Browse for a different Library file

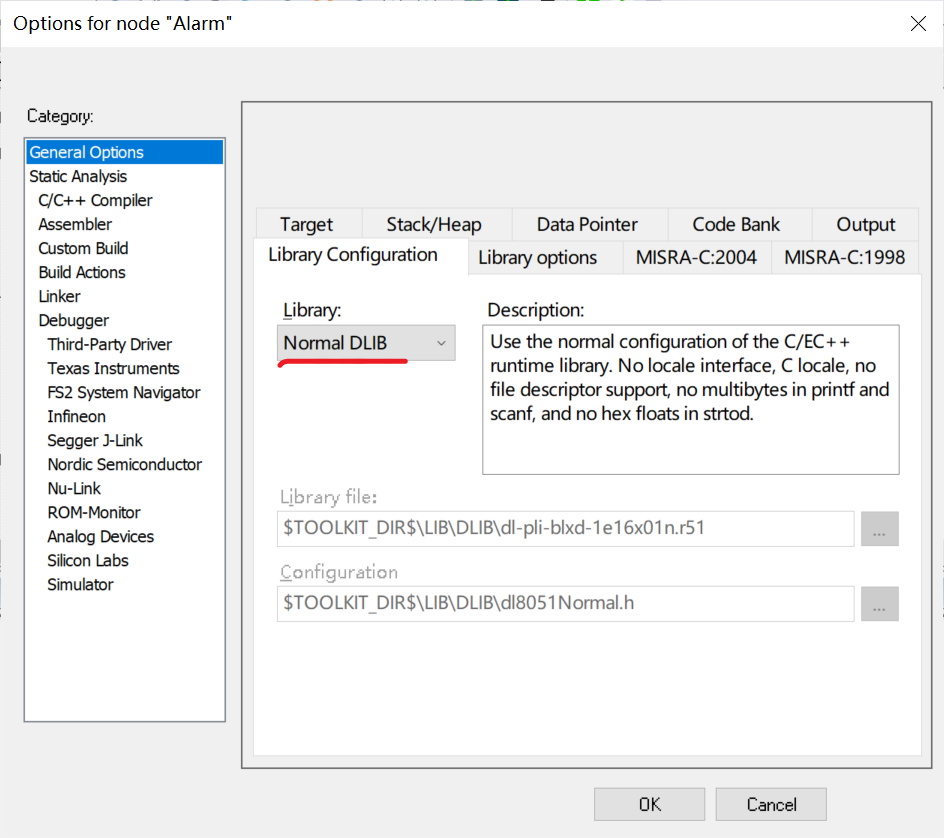pyautogui.click(x=879, y=528)
